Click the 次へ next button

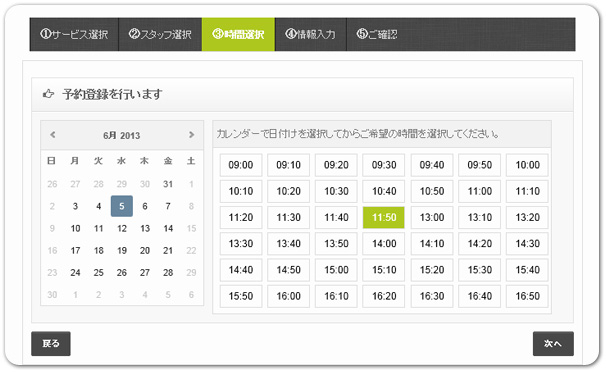(x=553, y=343)
